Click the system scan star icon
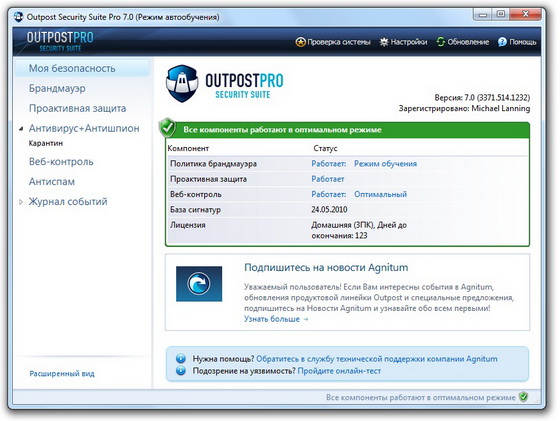The height and width of the screenshot is (421, 560). (x=300, y=42)
